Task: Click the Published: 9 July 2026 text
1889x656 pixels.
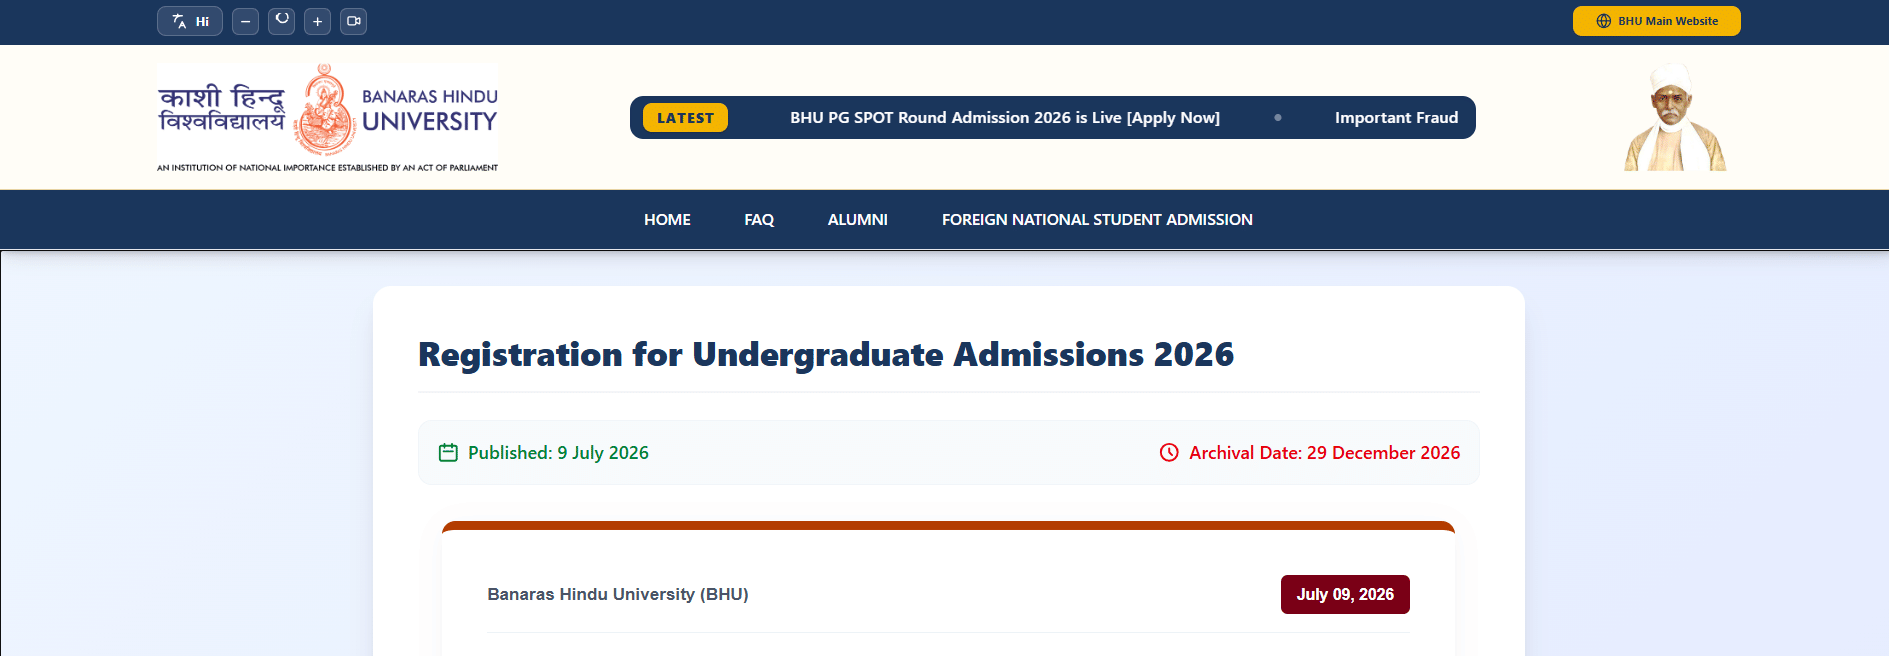Action: coord(558,453)
